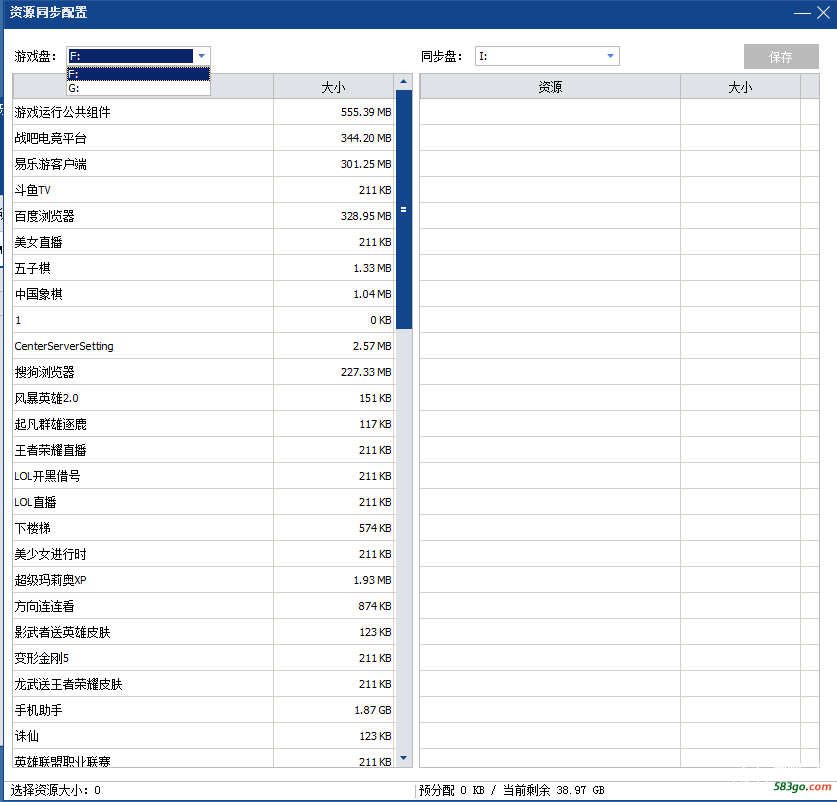Open the 游戏盘 drive dropdown arrow
The width and height of the screenshot is (837, 802).
(201, 56)
